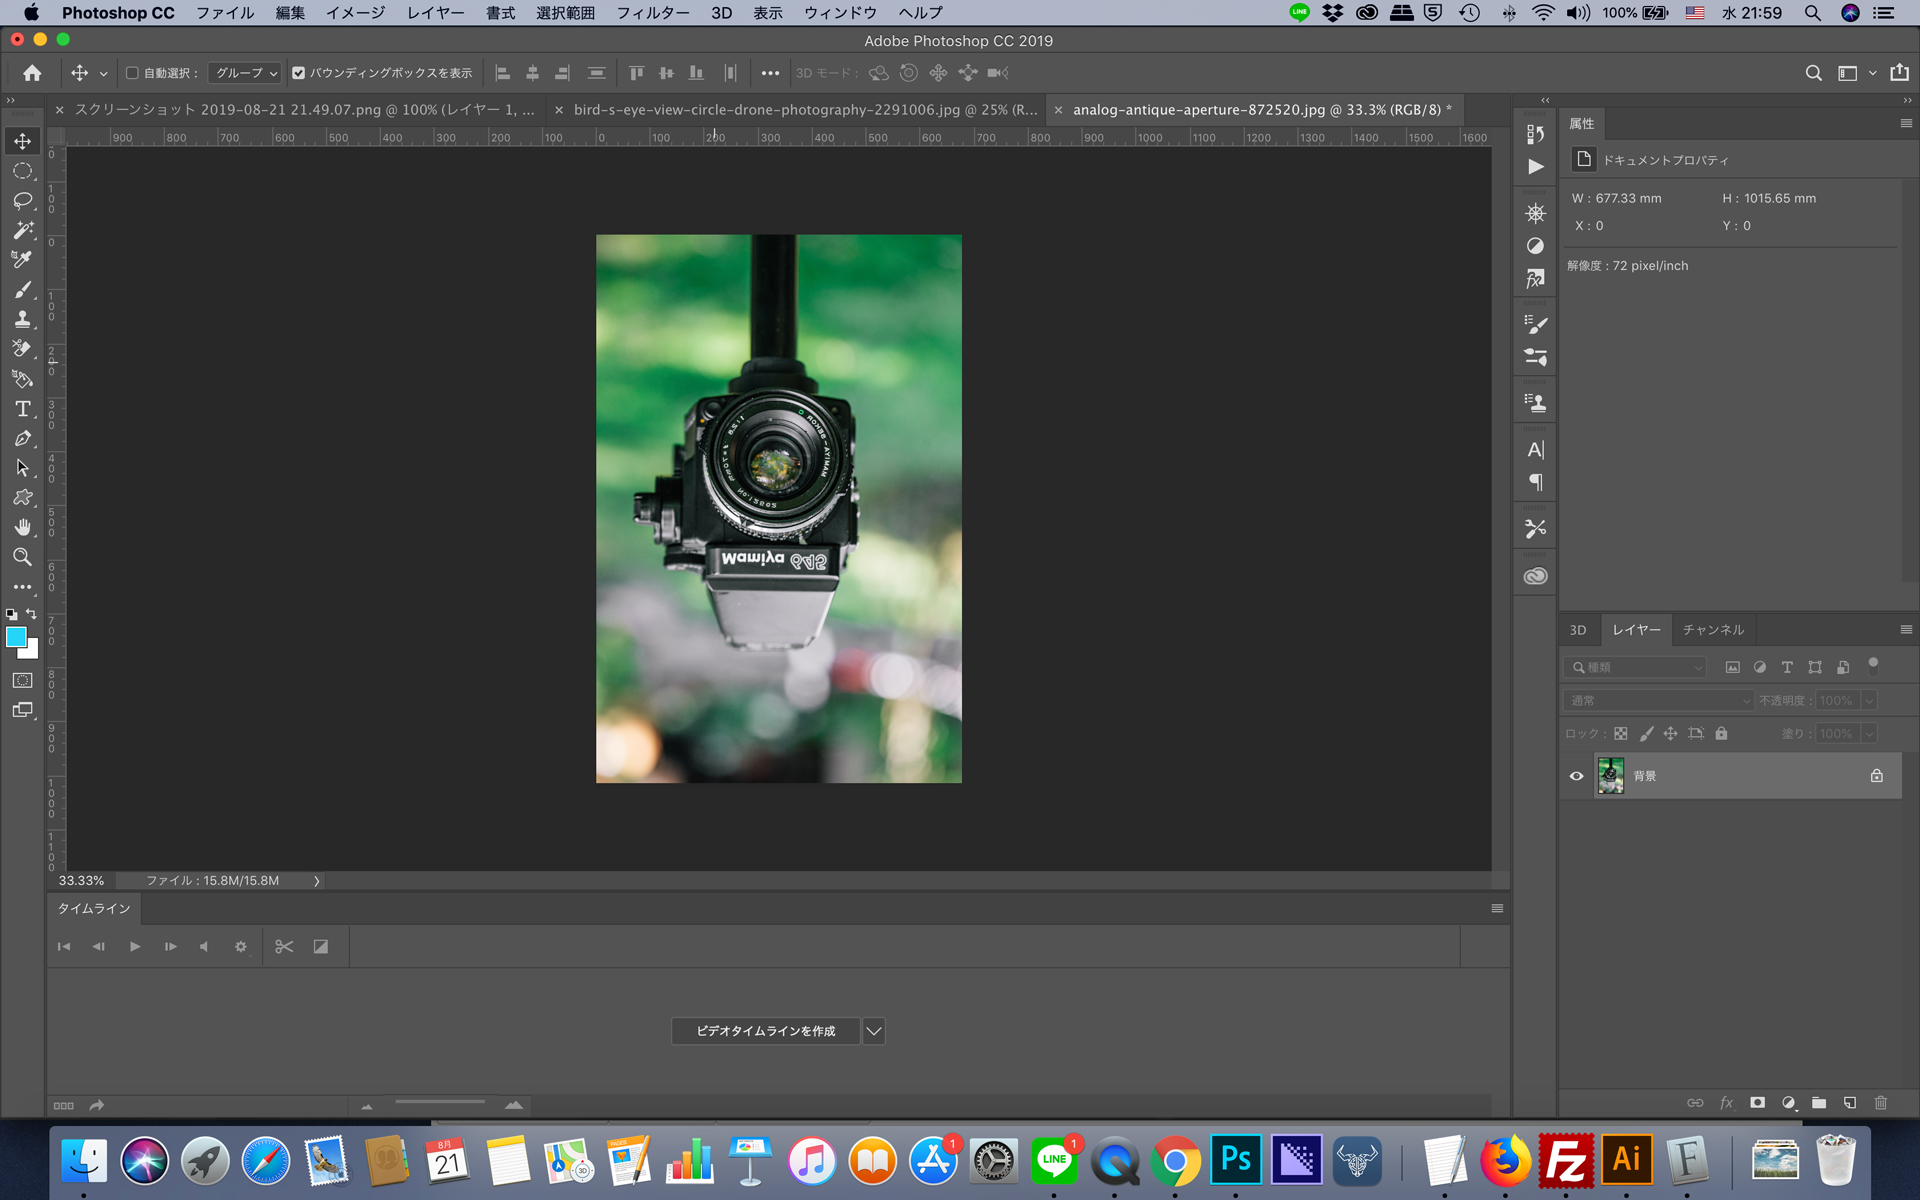This screenshot has width=1920, height=1200.
Task: Hide the 背景 layer with eye icon
Action: coord(1576,776)
